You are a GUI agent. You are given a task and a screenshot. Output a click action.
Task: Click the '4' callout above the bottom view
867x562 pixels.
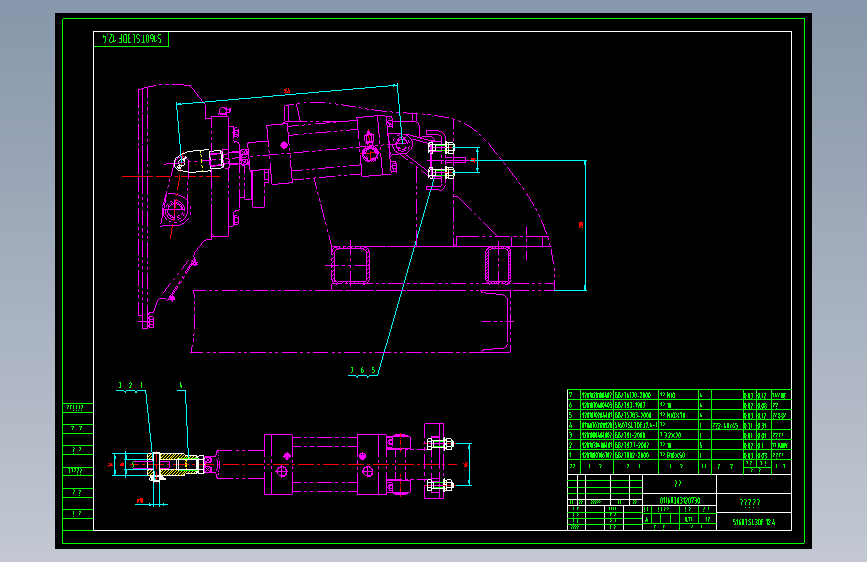181,385
